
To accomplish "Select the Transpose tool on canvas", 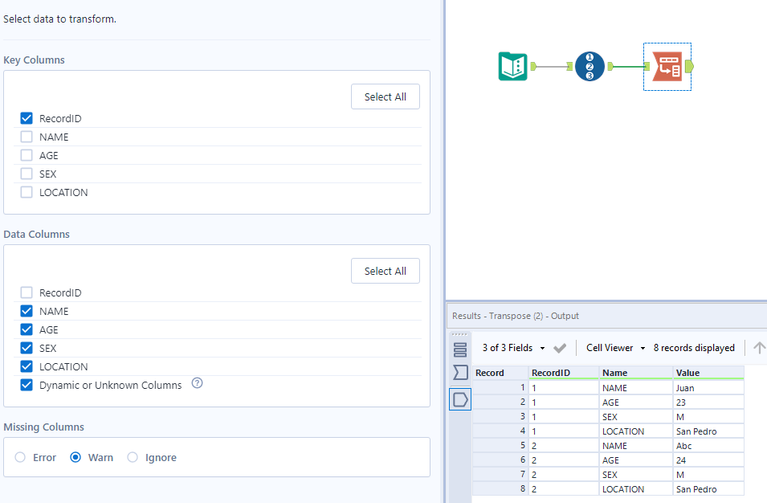I will 667,66.
